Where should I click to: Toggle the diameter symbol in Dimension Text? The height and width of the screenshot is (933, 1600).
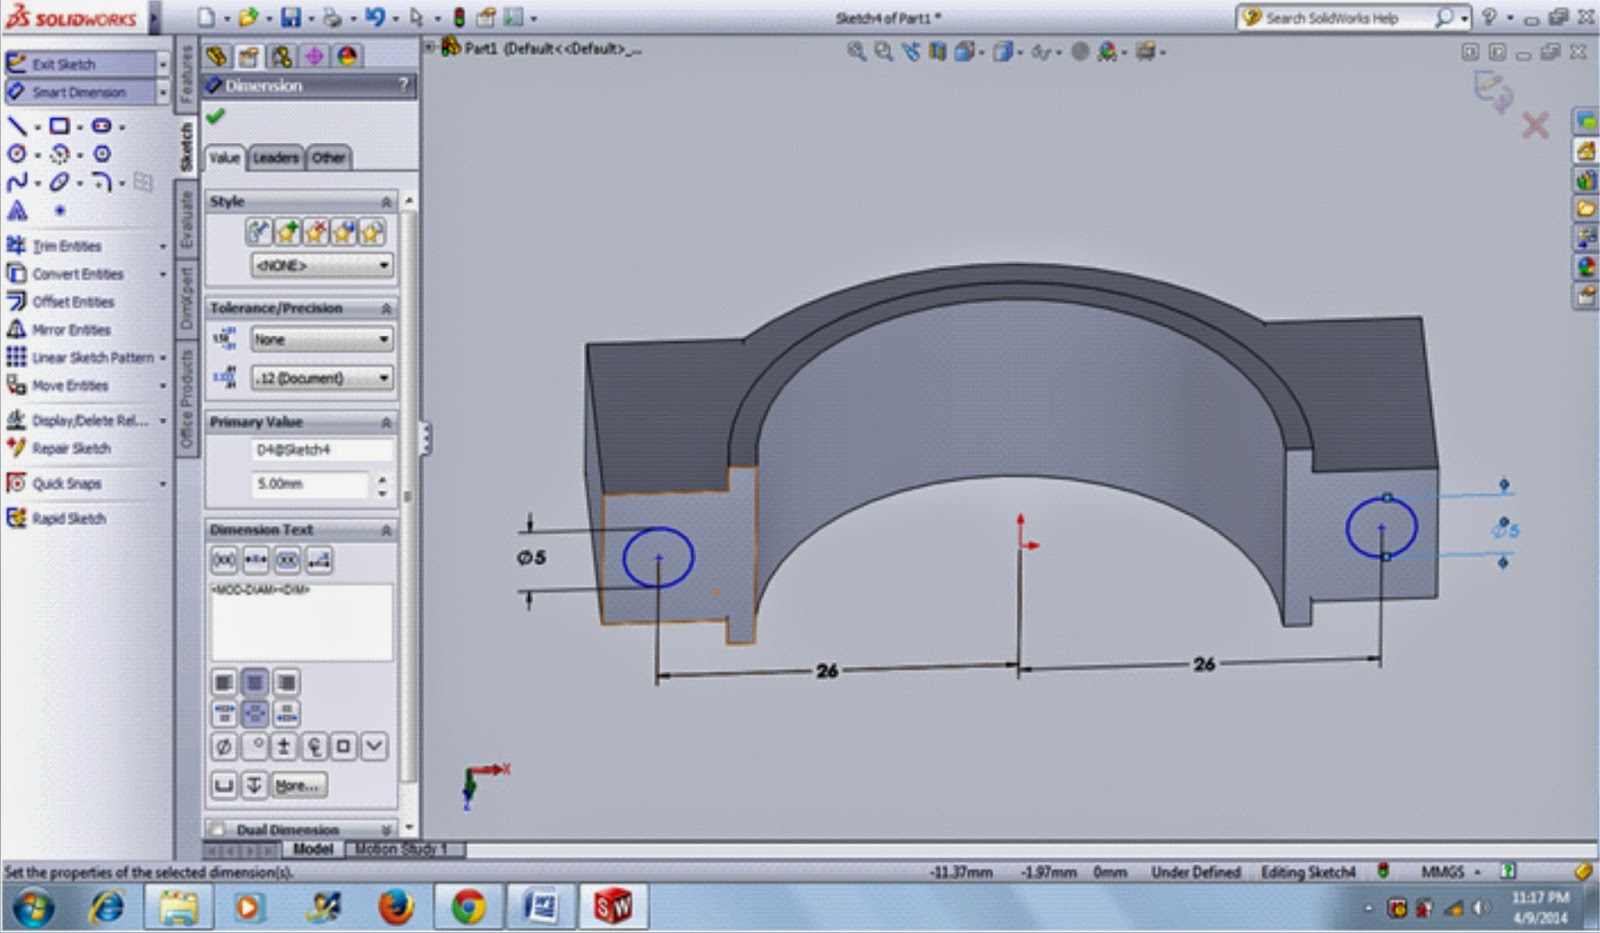[x=224, y=745]
